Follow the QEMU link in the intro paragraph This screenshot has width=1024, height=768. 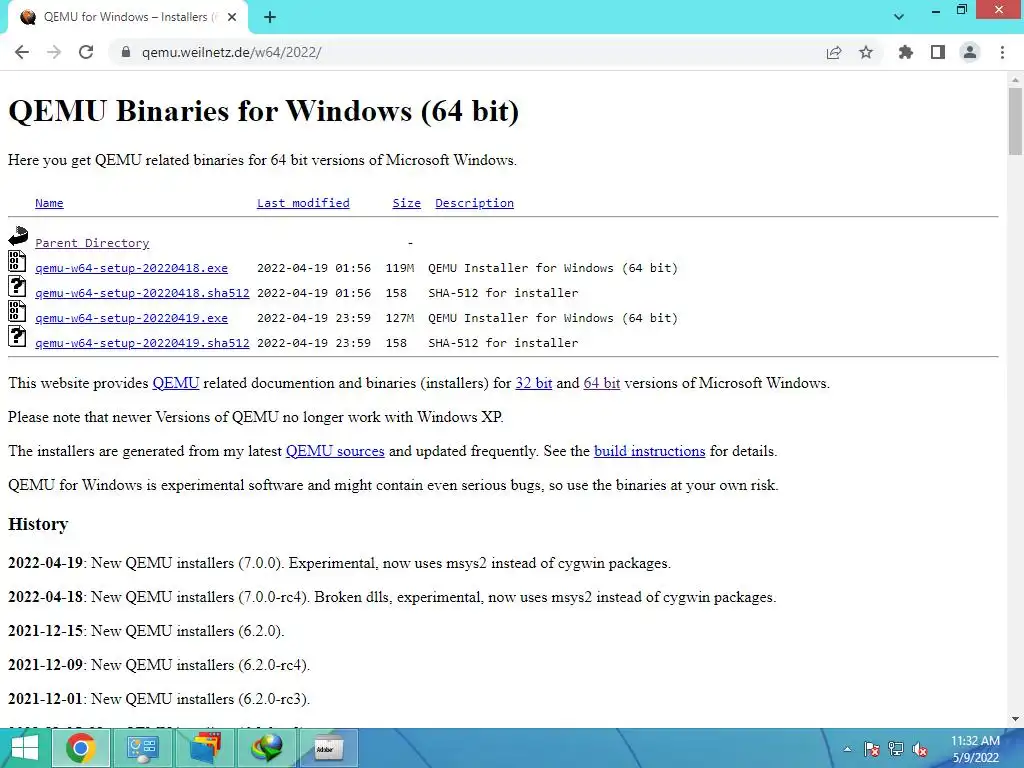(176, 383)
